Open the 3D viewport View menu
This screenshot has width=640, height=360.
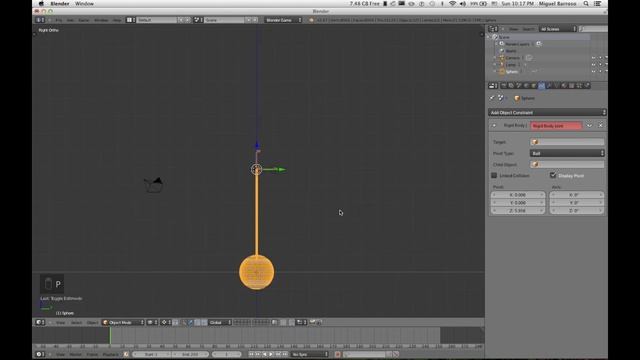(x=60, y=322)
